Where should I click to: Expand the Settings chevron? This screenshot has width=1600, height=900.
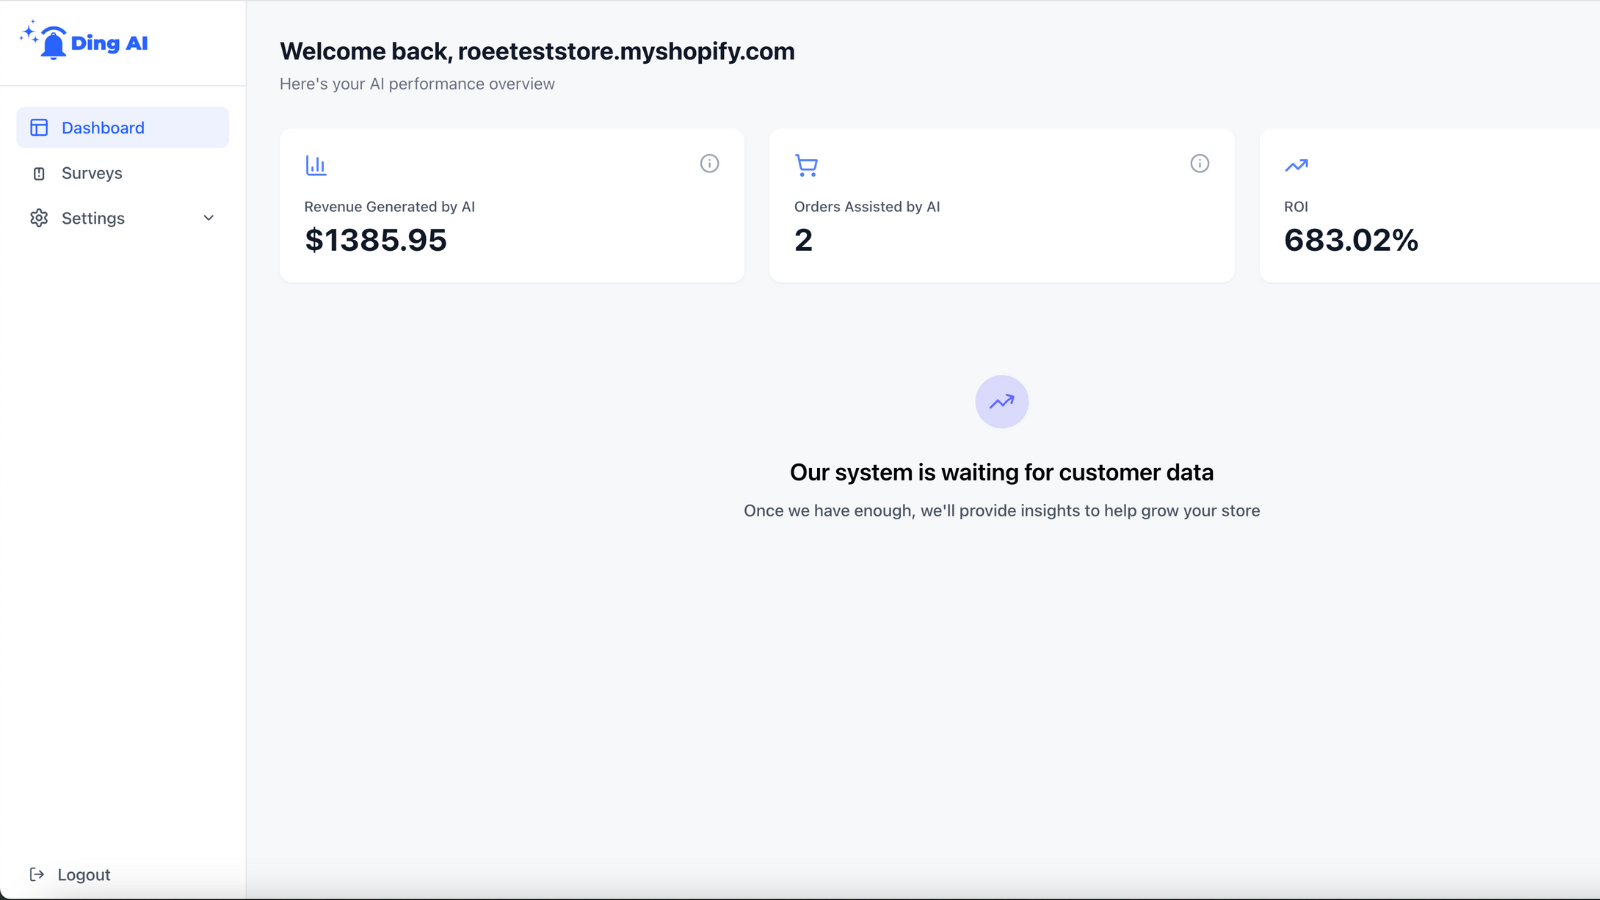(209, 218)
